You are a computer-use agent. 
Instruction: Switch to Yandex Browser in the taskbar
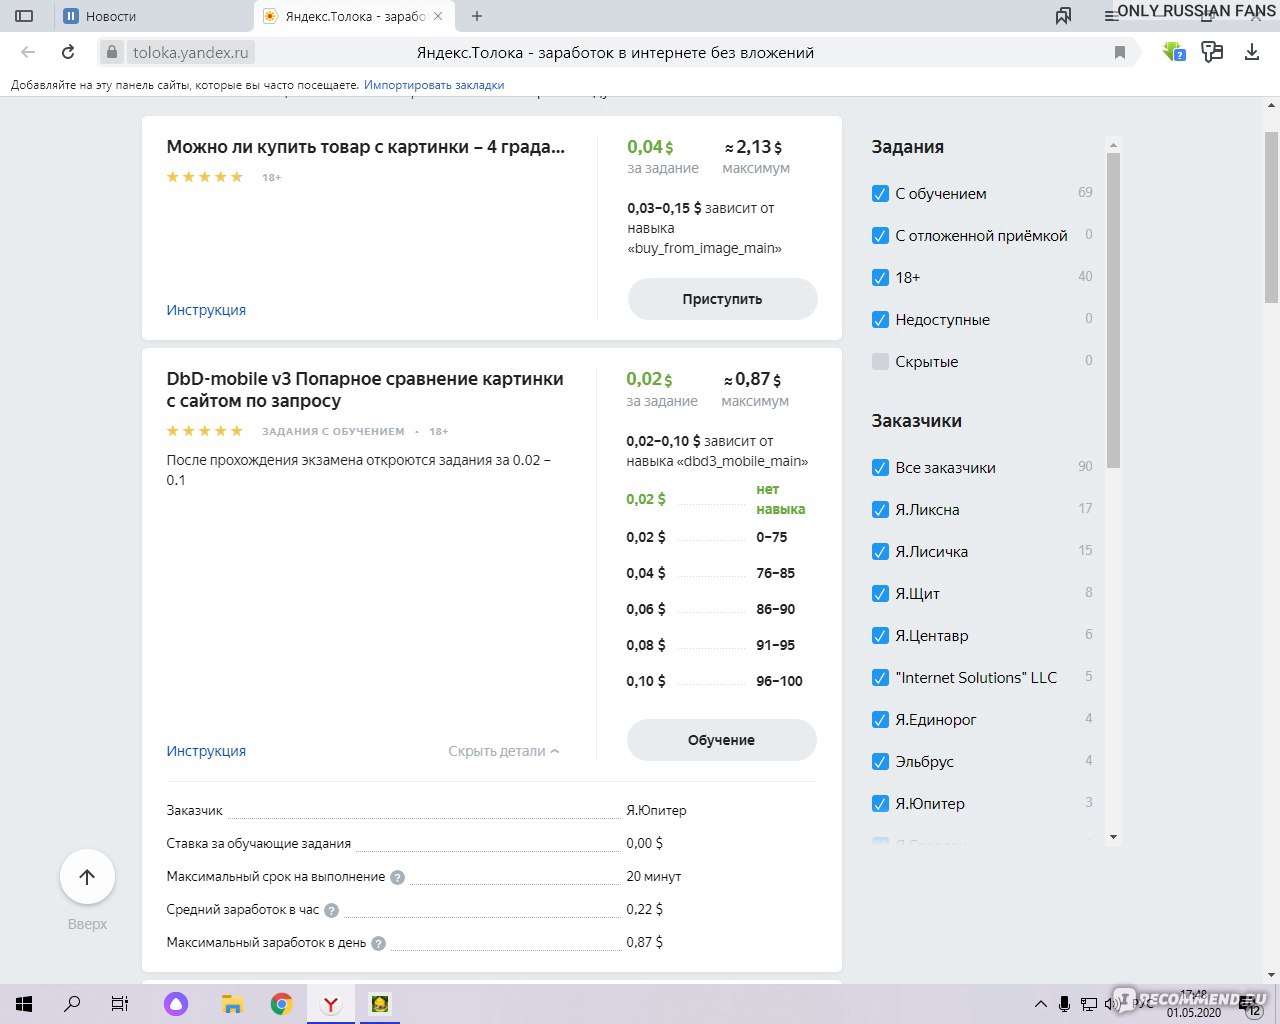pyautogui.click(x=331, y=1004)
